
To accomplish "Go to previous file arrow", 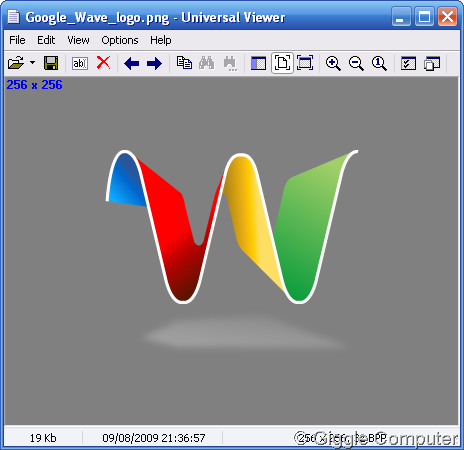I will 132,63.
